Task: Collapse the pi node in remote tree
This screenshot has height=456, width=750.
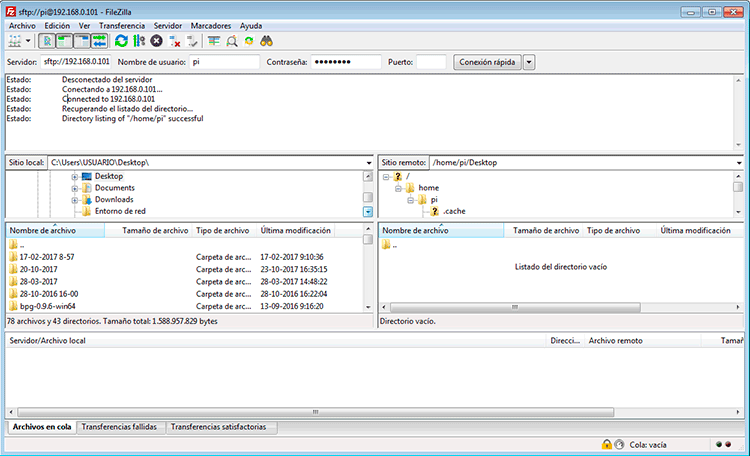Action: (410, 200)
